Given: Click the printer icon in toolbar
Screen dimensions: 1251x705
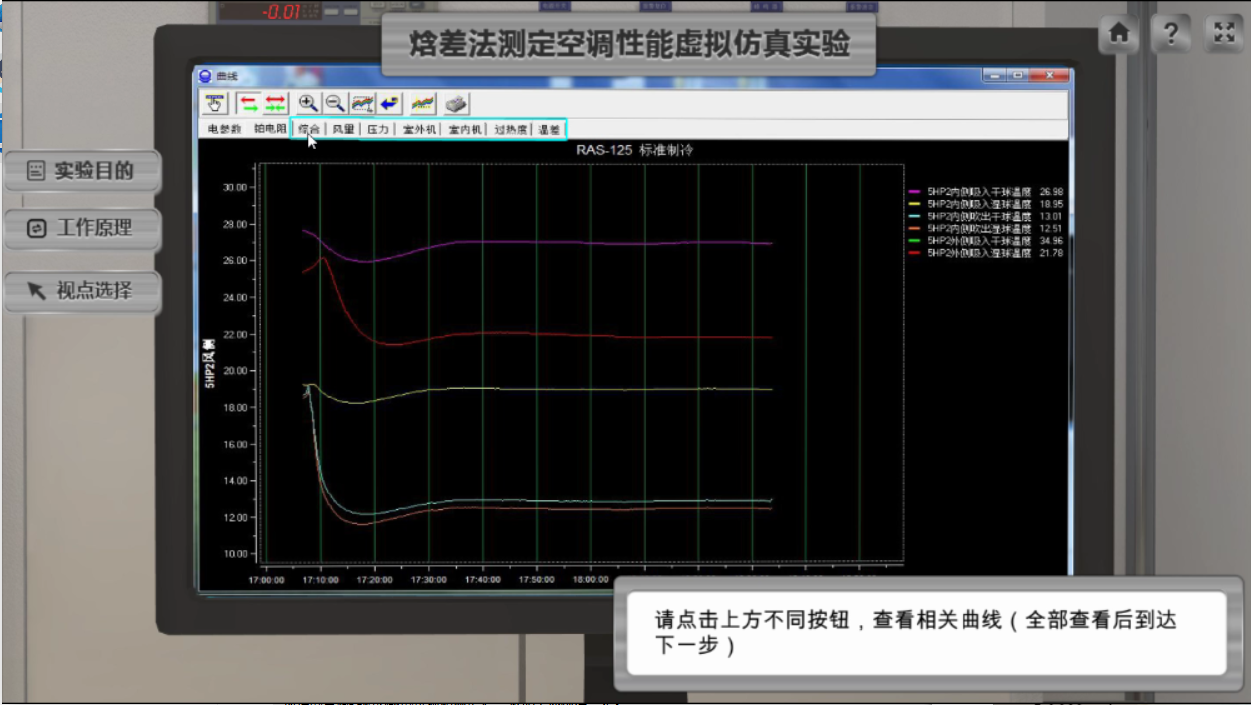Looking at the screenshot, I should coord(456,103).
